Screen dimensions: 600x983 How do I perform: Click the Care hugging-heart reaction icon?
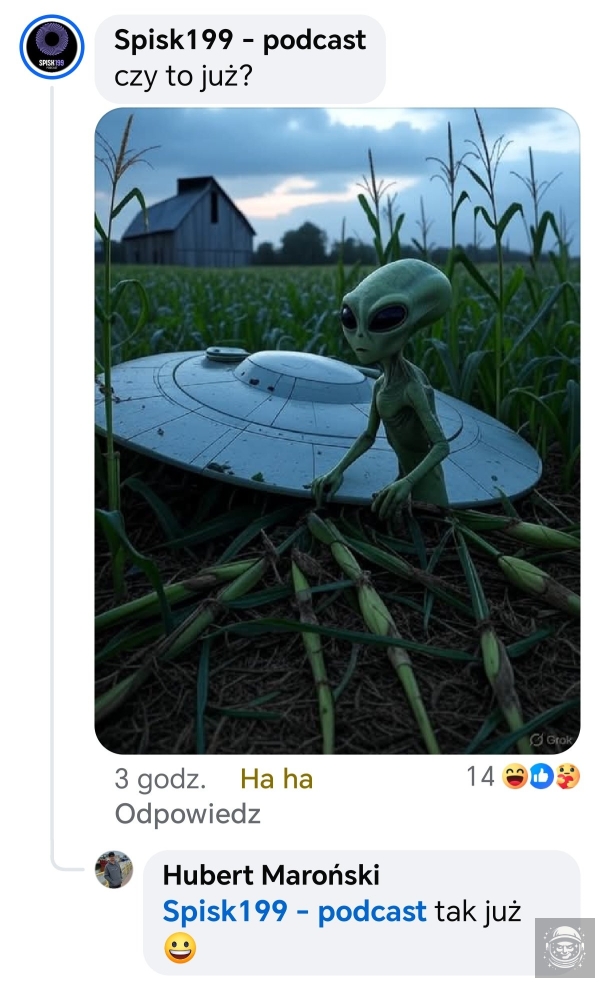pyautogui.click(x=567, y=777)
